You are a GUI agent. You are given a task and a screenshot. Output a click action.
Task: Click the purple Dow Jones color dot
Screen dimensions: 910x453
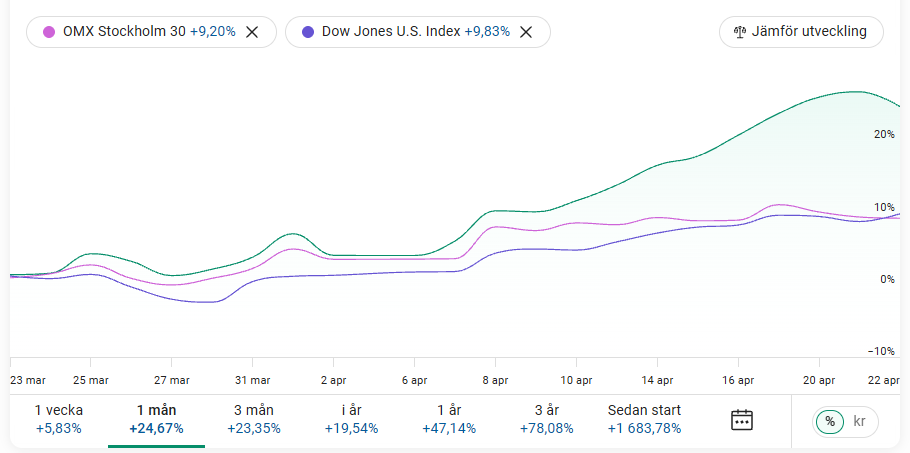click(x=307, y=32)
